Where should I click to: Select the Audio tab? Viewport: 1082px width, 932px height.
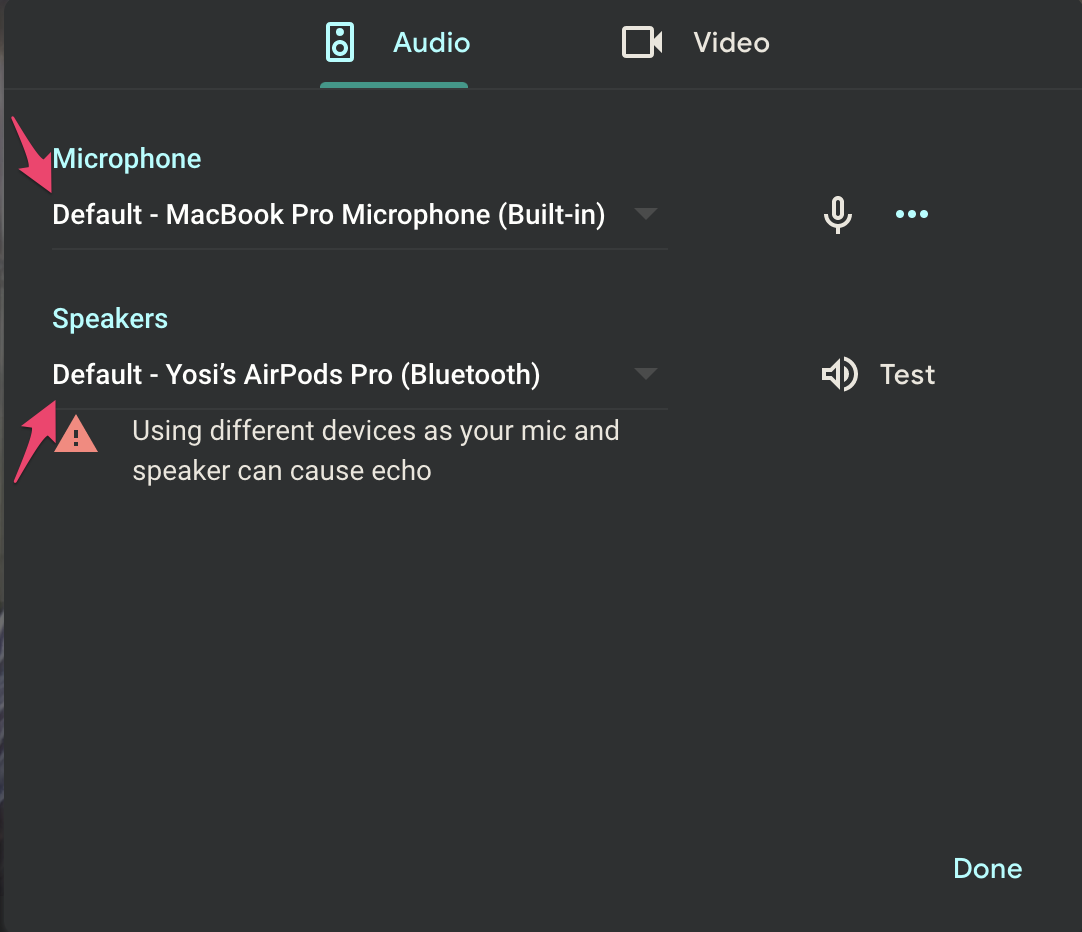430,42
